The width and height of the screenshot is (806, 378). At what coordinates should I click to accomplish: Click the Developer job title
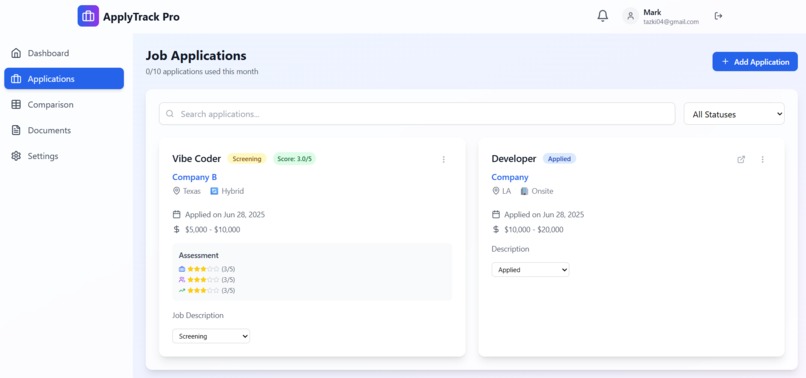tap(514, 159)
